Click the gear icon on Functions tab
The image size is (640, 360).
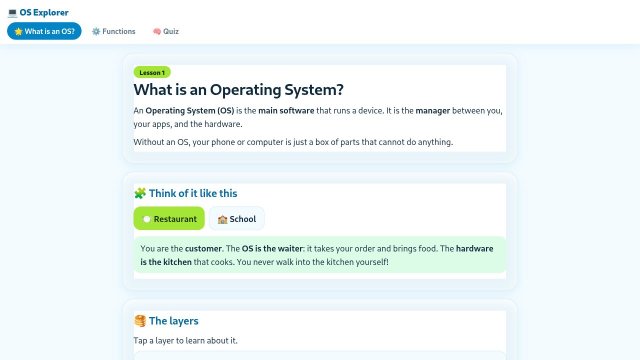(x=96, y=31)
